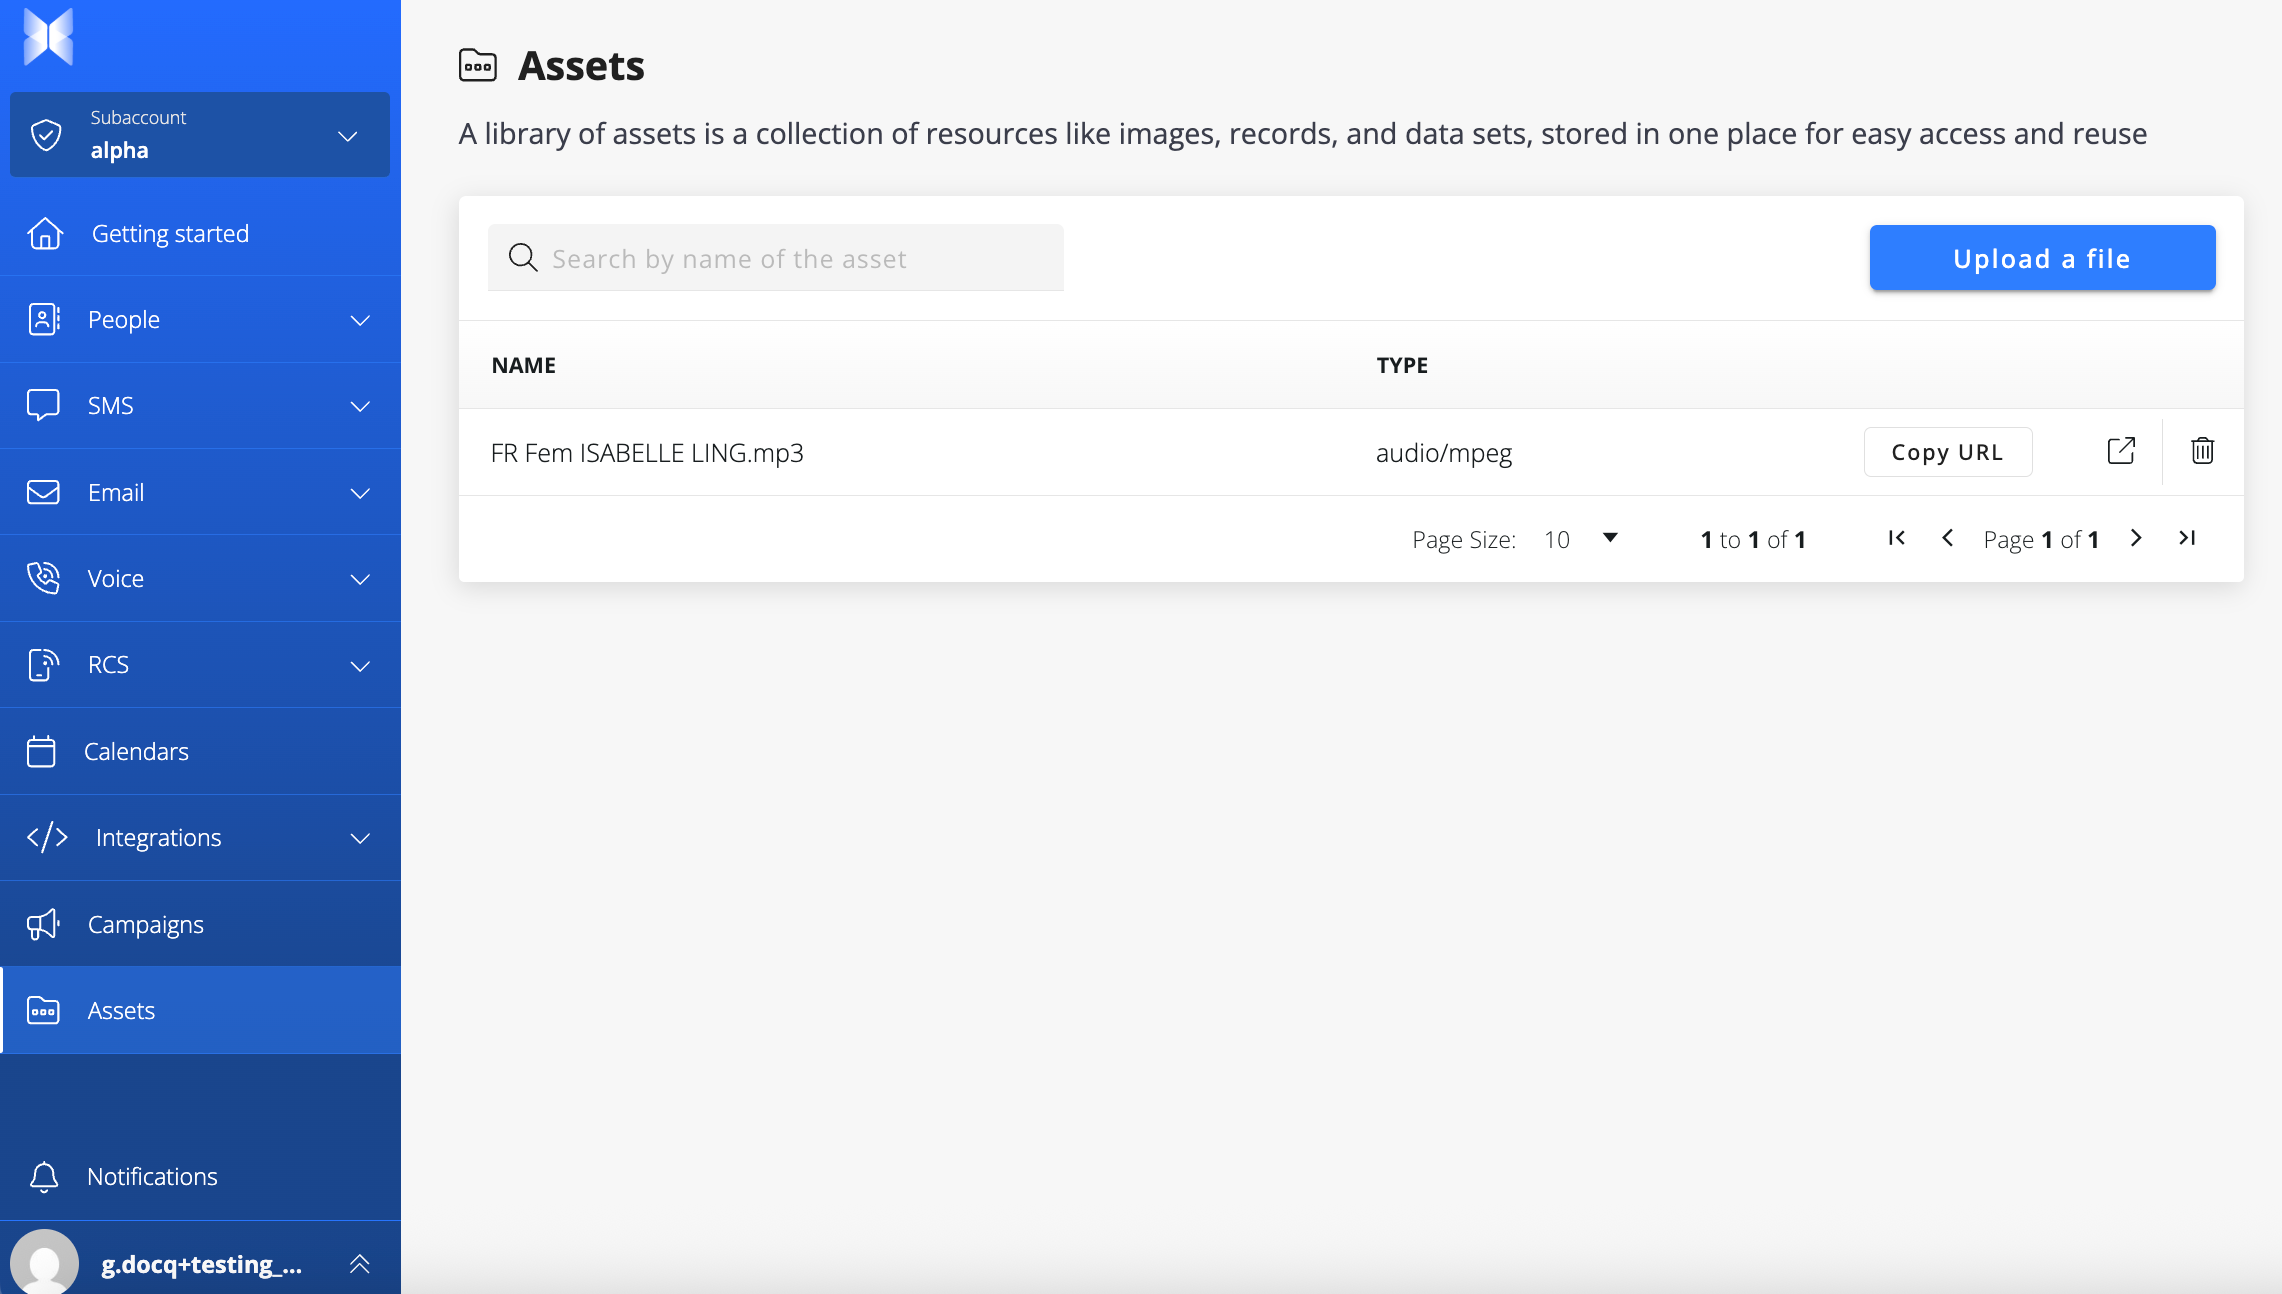Copy URL of the mp3 asset
The width and height of the screenshot is (2282, 1294).
pyautogui.click(x=1947, y=452)
